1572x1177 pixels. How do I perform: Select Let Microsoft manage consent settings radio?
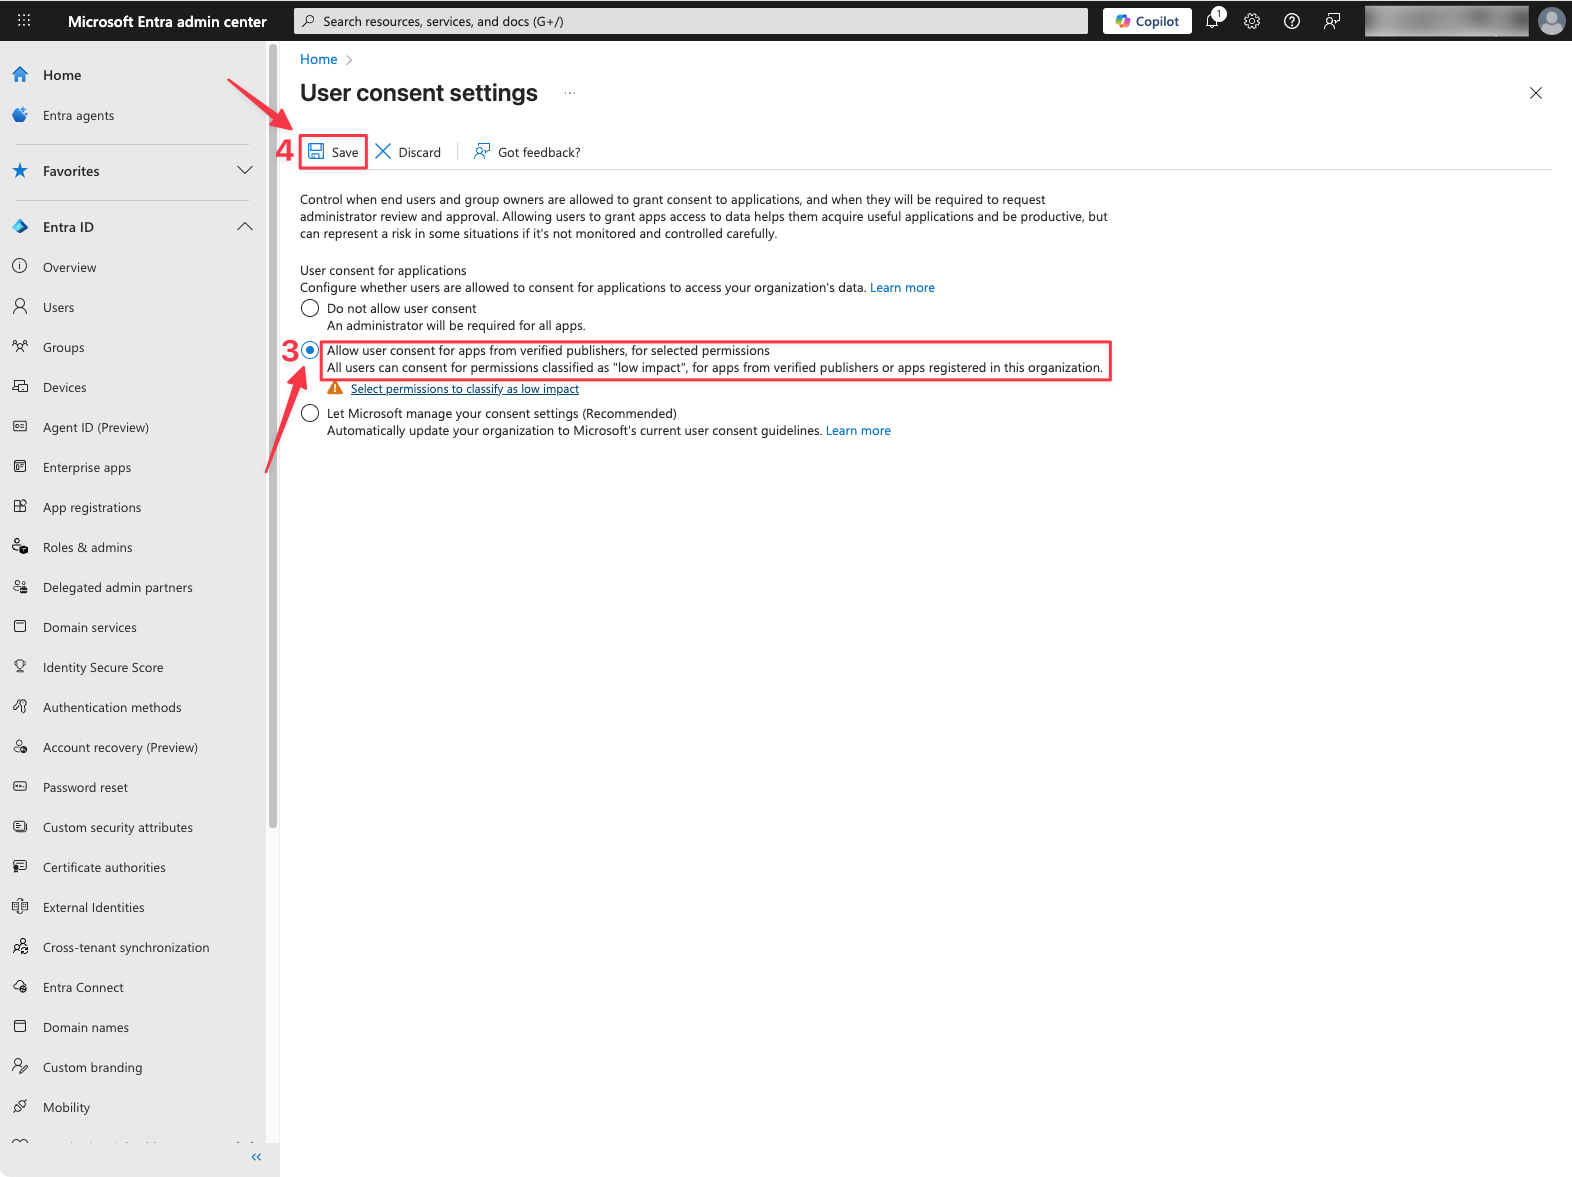[x=310, y=413]
